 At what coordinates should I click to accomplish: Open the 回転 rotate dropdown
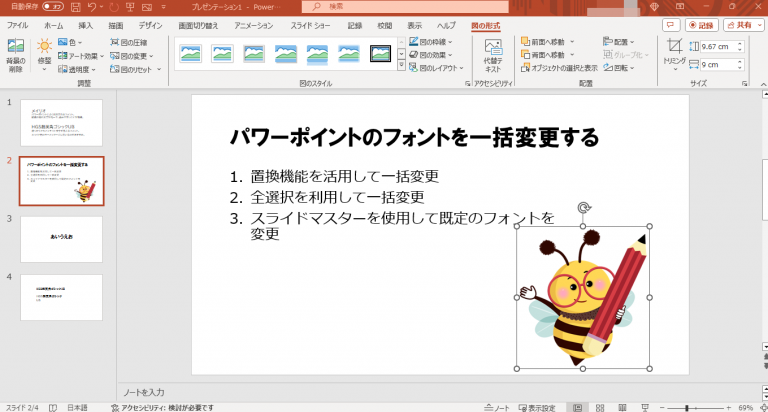coord(618,68)
